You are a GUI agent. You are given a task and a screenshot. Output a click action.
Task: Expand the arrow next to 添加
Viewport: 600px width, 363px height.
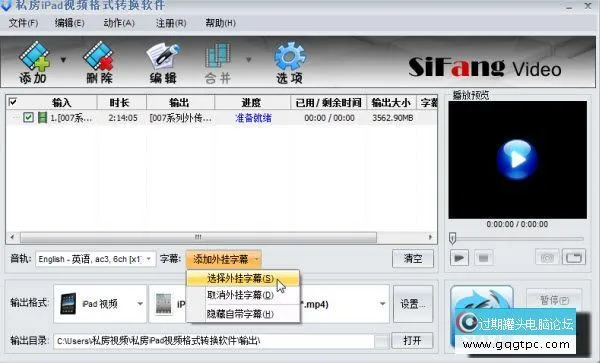click(x=64, y=60)
